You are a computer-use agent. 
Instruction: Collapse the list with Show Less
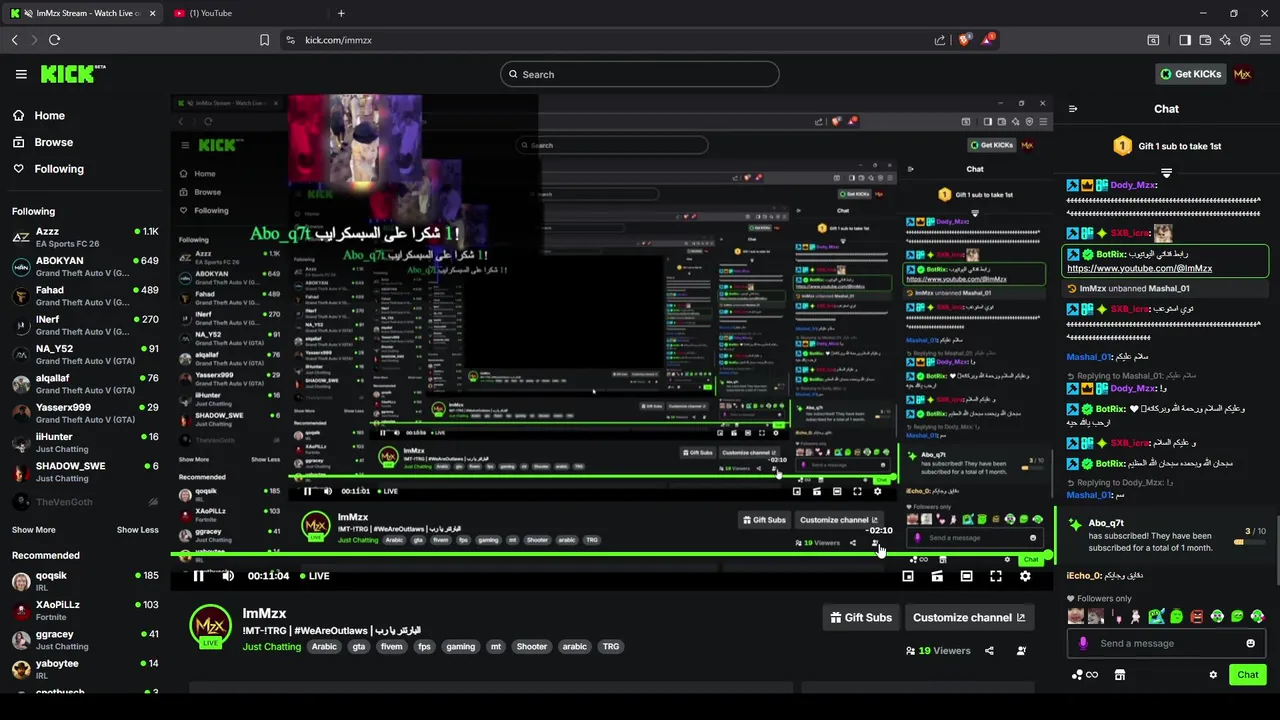[137, 530]
